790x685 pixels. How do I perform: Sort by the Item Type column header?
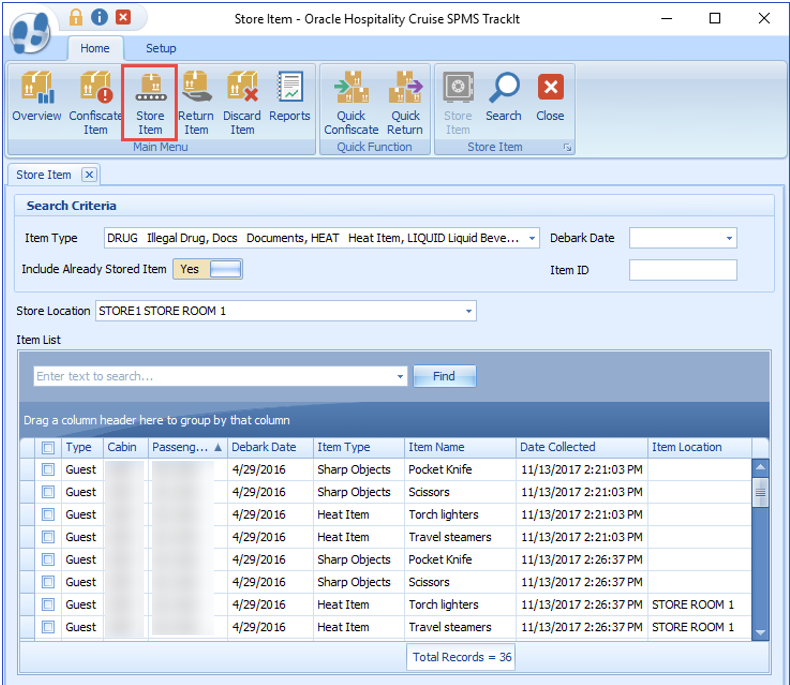click(x=359, y=447)
